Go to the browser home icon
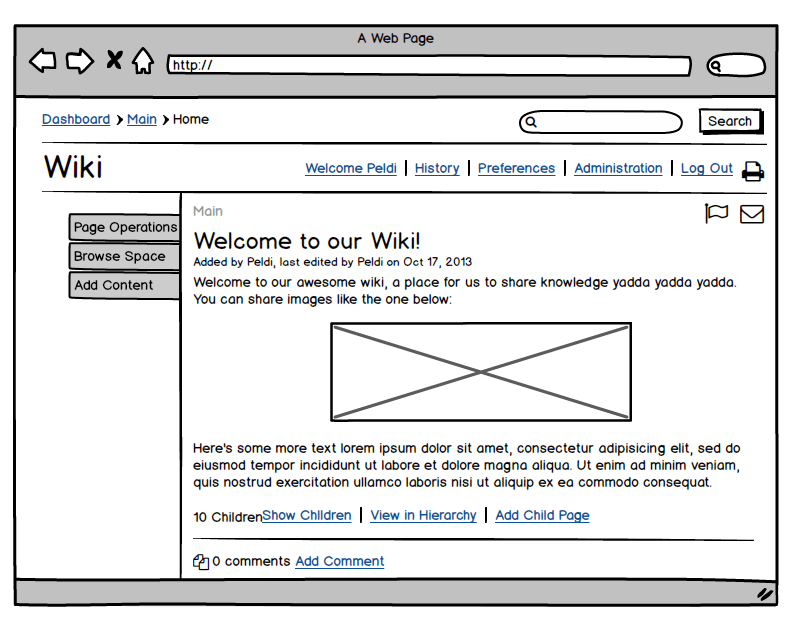This screenshot has width=799, height=617. click(x=143, y=61)
